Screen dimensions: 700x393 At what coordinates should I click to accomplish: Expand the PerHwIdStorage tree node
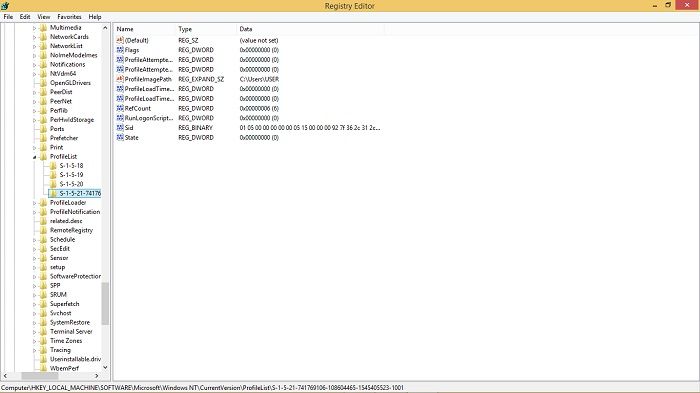(34, 120)
